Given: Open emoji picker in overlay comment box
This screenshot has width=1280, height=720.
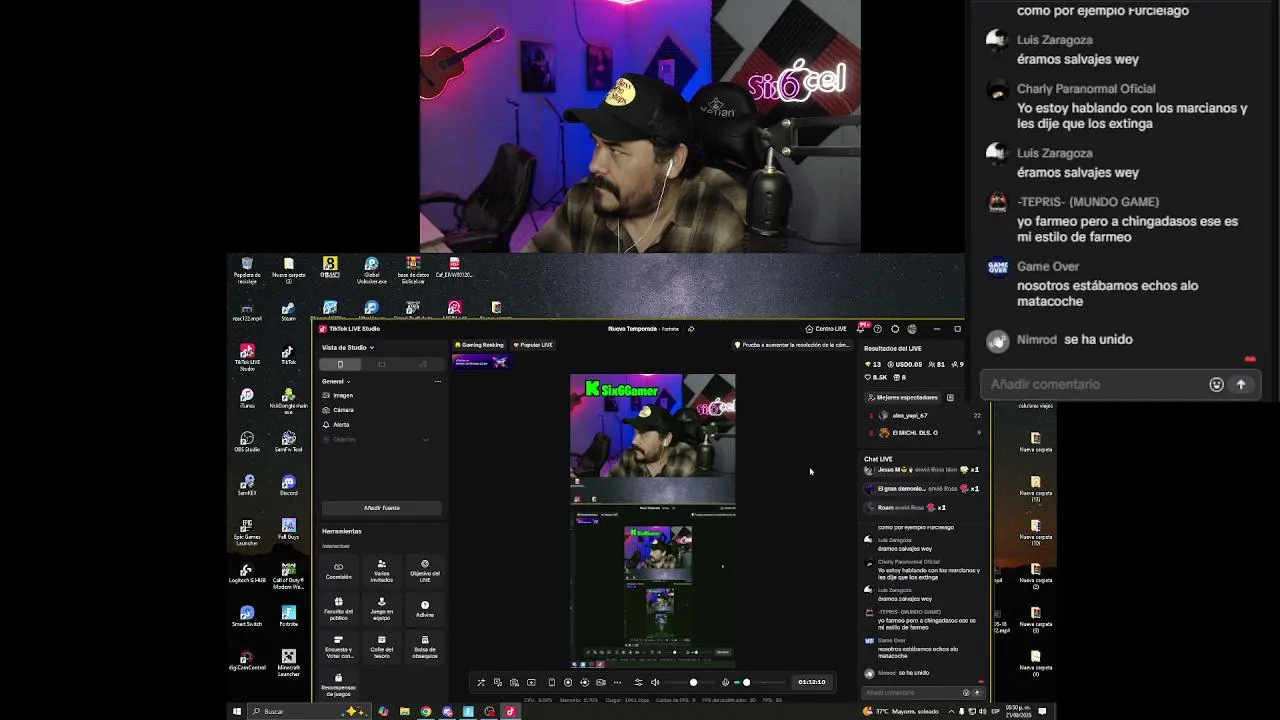Looking at the screenshot, I should 1217,384.
